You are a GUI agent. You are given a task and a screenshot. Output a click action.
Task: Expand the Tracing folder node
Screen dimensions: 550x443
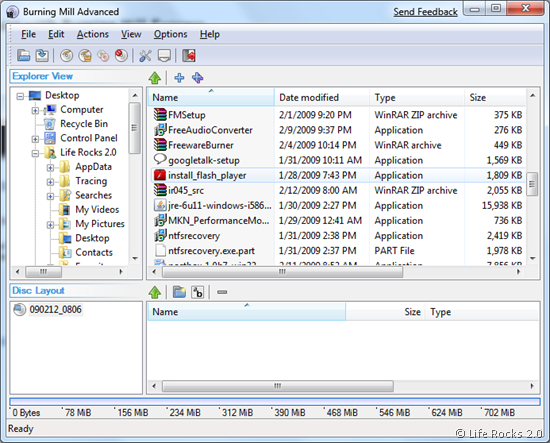tap(50, 182)
